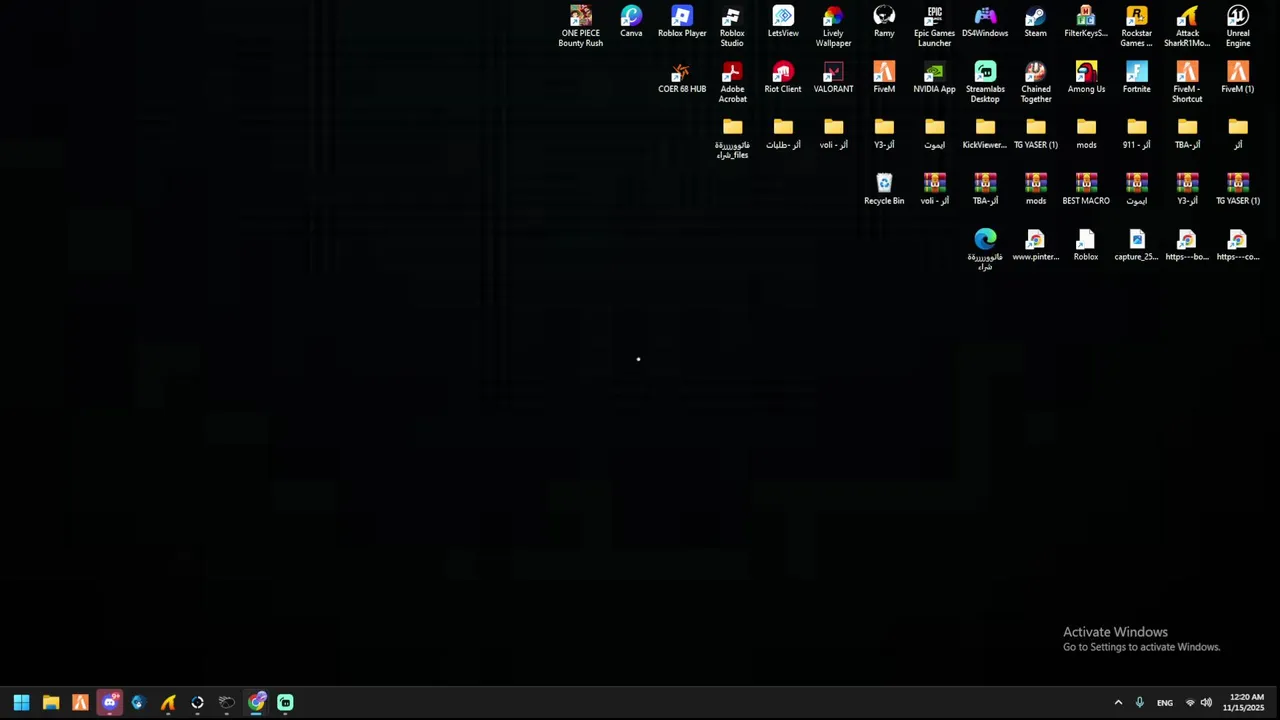The width and height of the screenshot is (1280, 720).
Task: Click the folder with 911 in its name
Action: pyautogui.click(x=1136, y=134)
